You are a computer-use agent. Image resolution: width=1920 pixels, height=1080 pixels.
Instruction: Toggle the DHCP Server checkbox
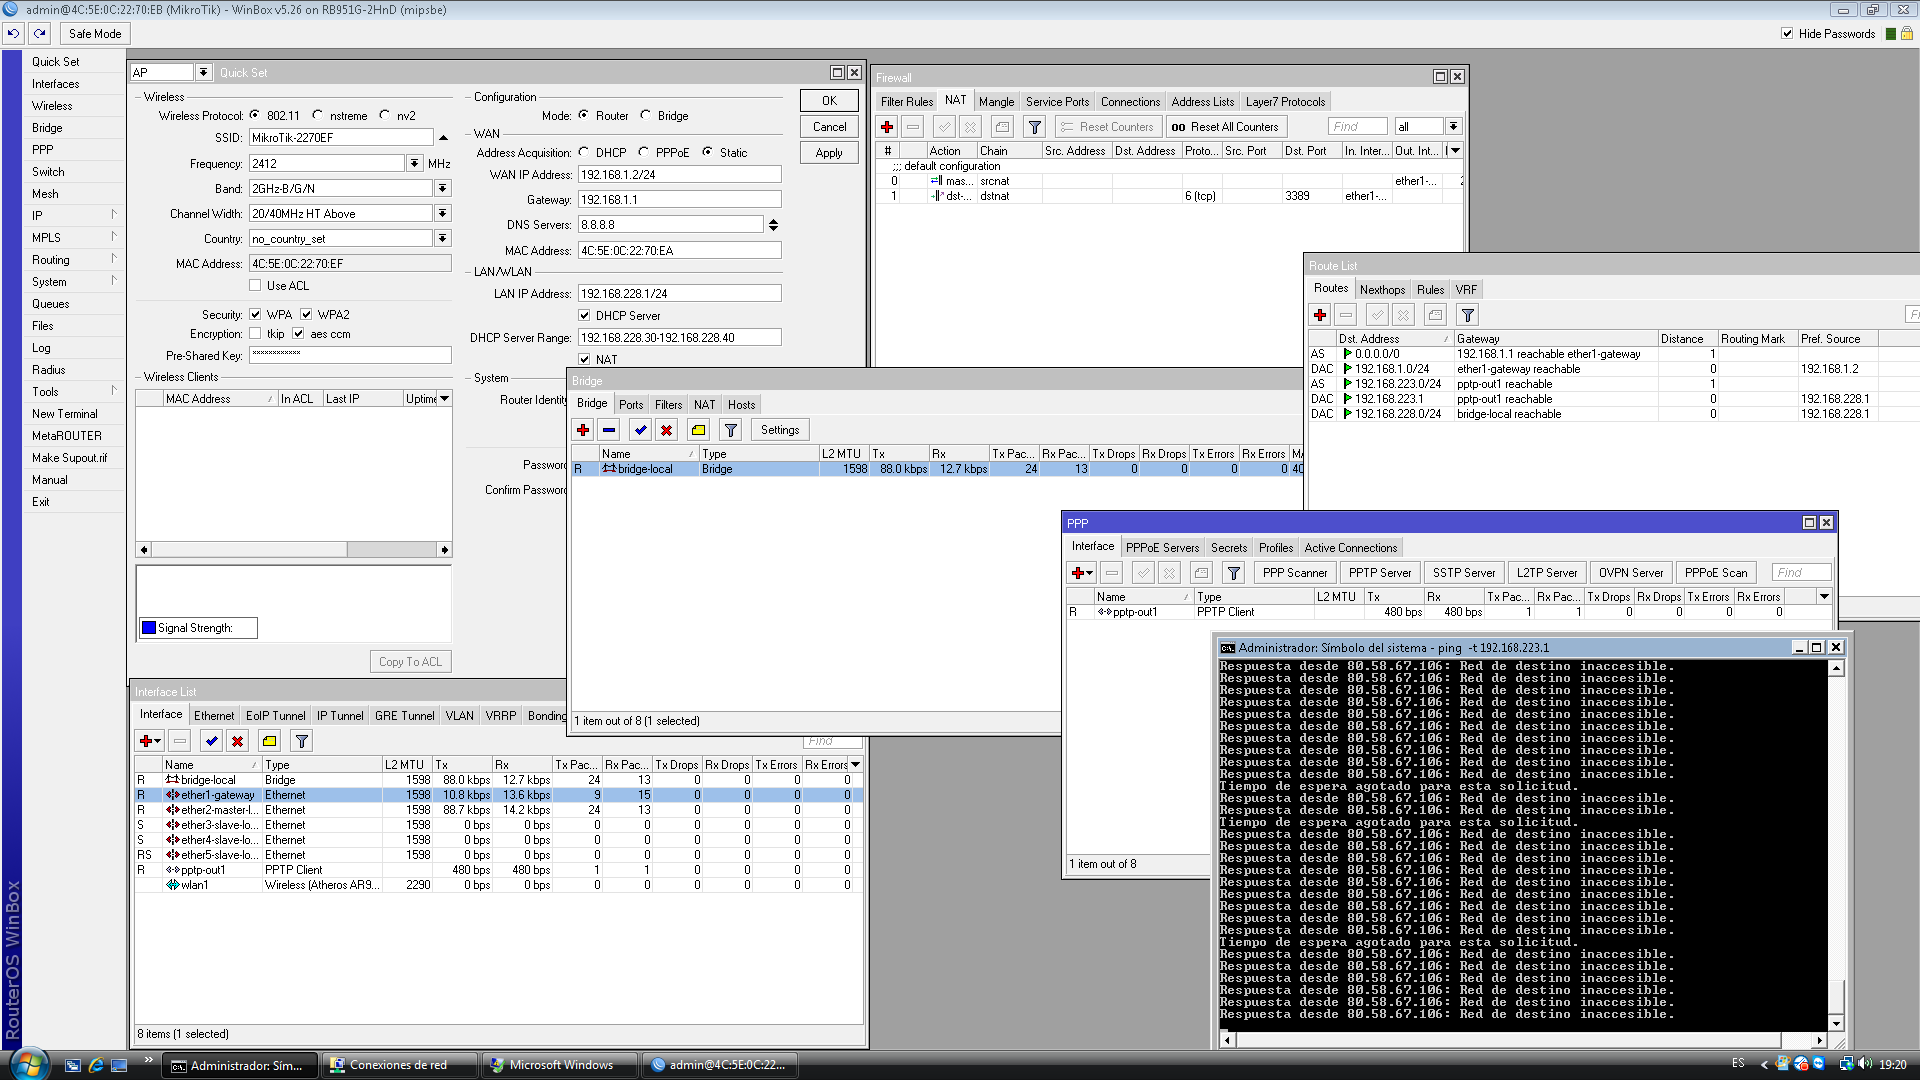coord(584,316)
